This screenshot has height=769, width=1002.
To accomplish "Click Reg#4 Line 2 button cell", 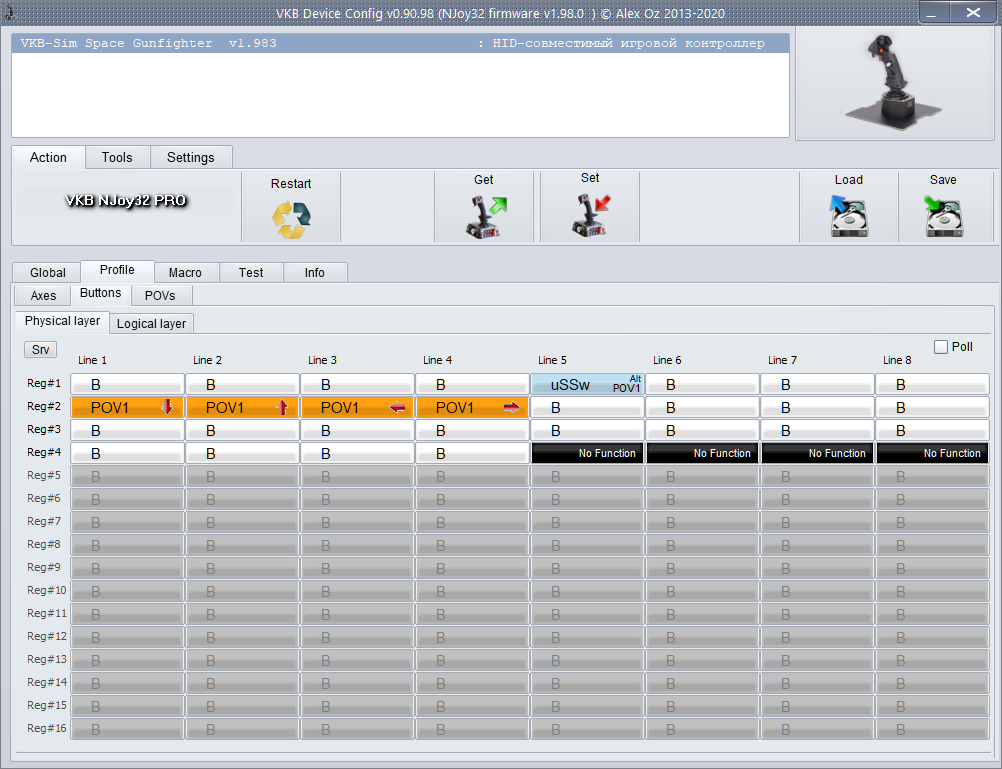I will 243,453.
